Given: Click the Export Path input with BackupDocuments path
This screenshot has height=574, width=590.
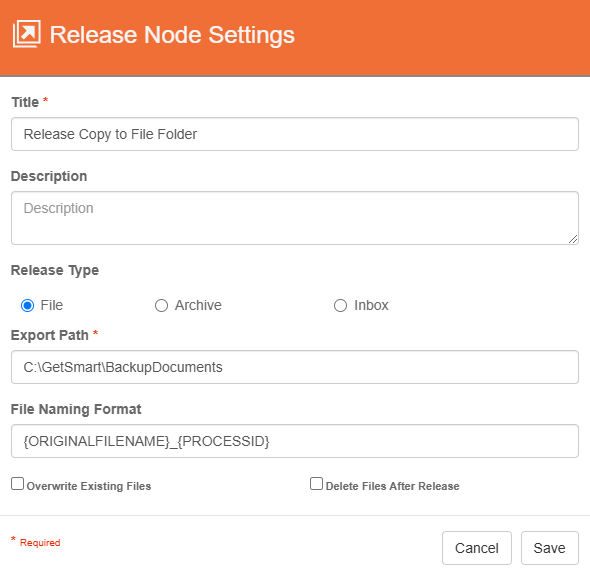Looking at the screenshot, I should (x=295, y=367).
